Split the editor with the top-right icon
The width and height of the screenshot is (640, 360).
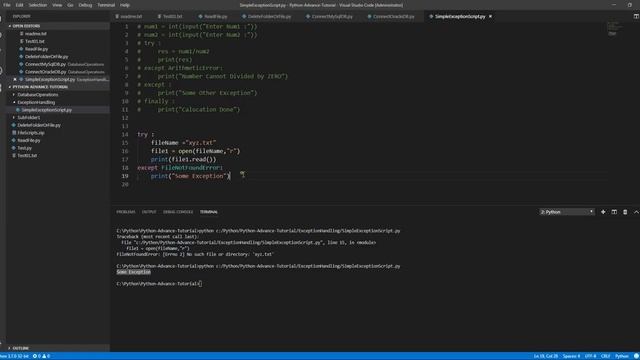tap(636, 16)
